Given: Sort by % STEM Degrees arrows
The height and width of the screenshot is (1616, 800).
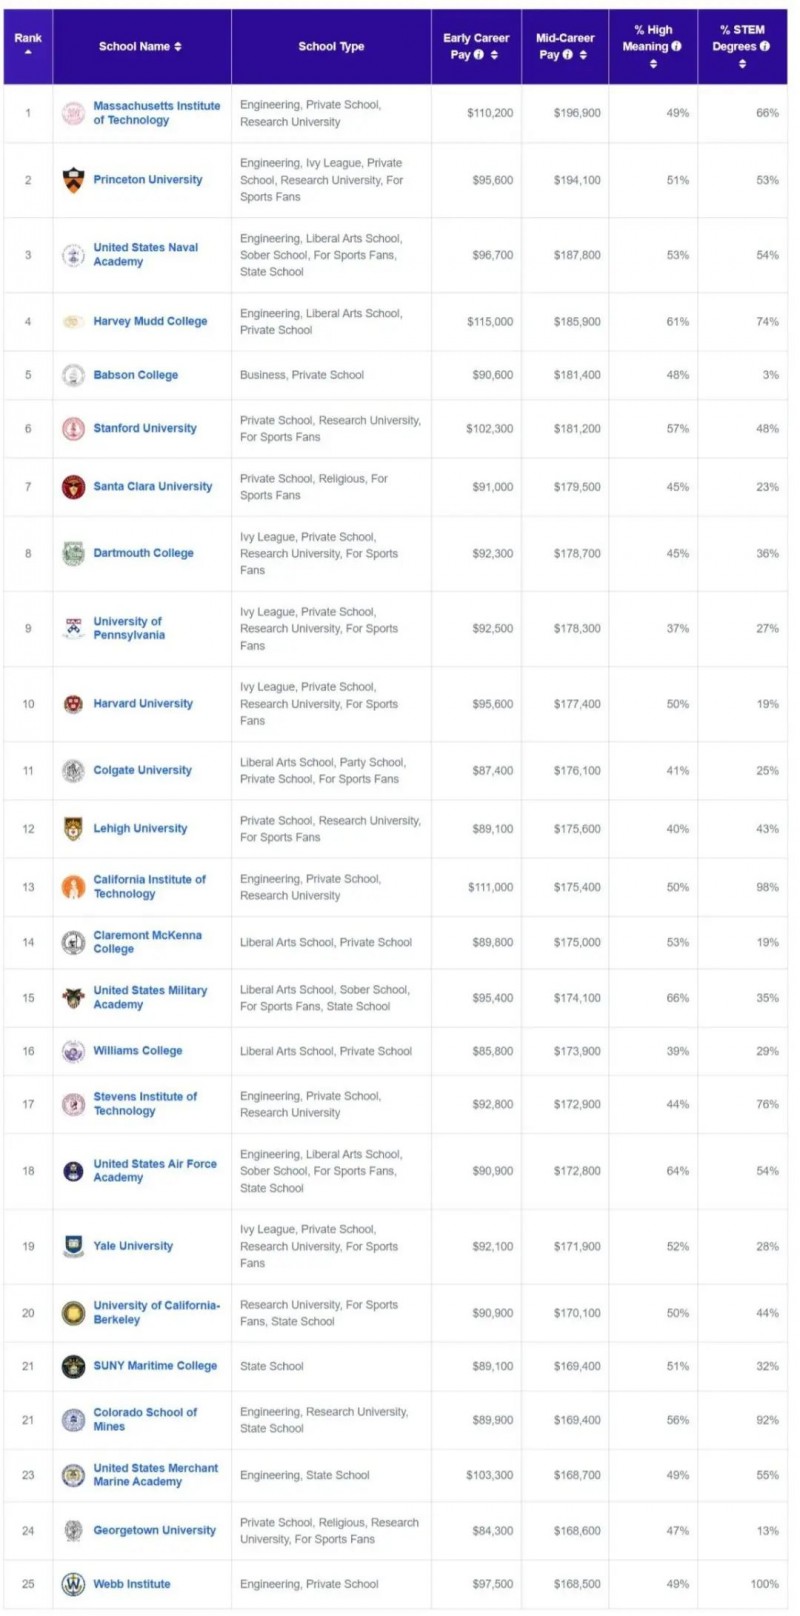Looking at the screenshot, I should (742, 64).
